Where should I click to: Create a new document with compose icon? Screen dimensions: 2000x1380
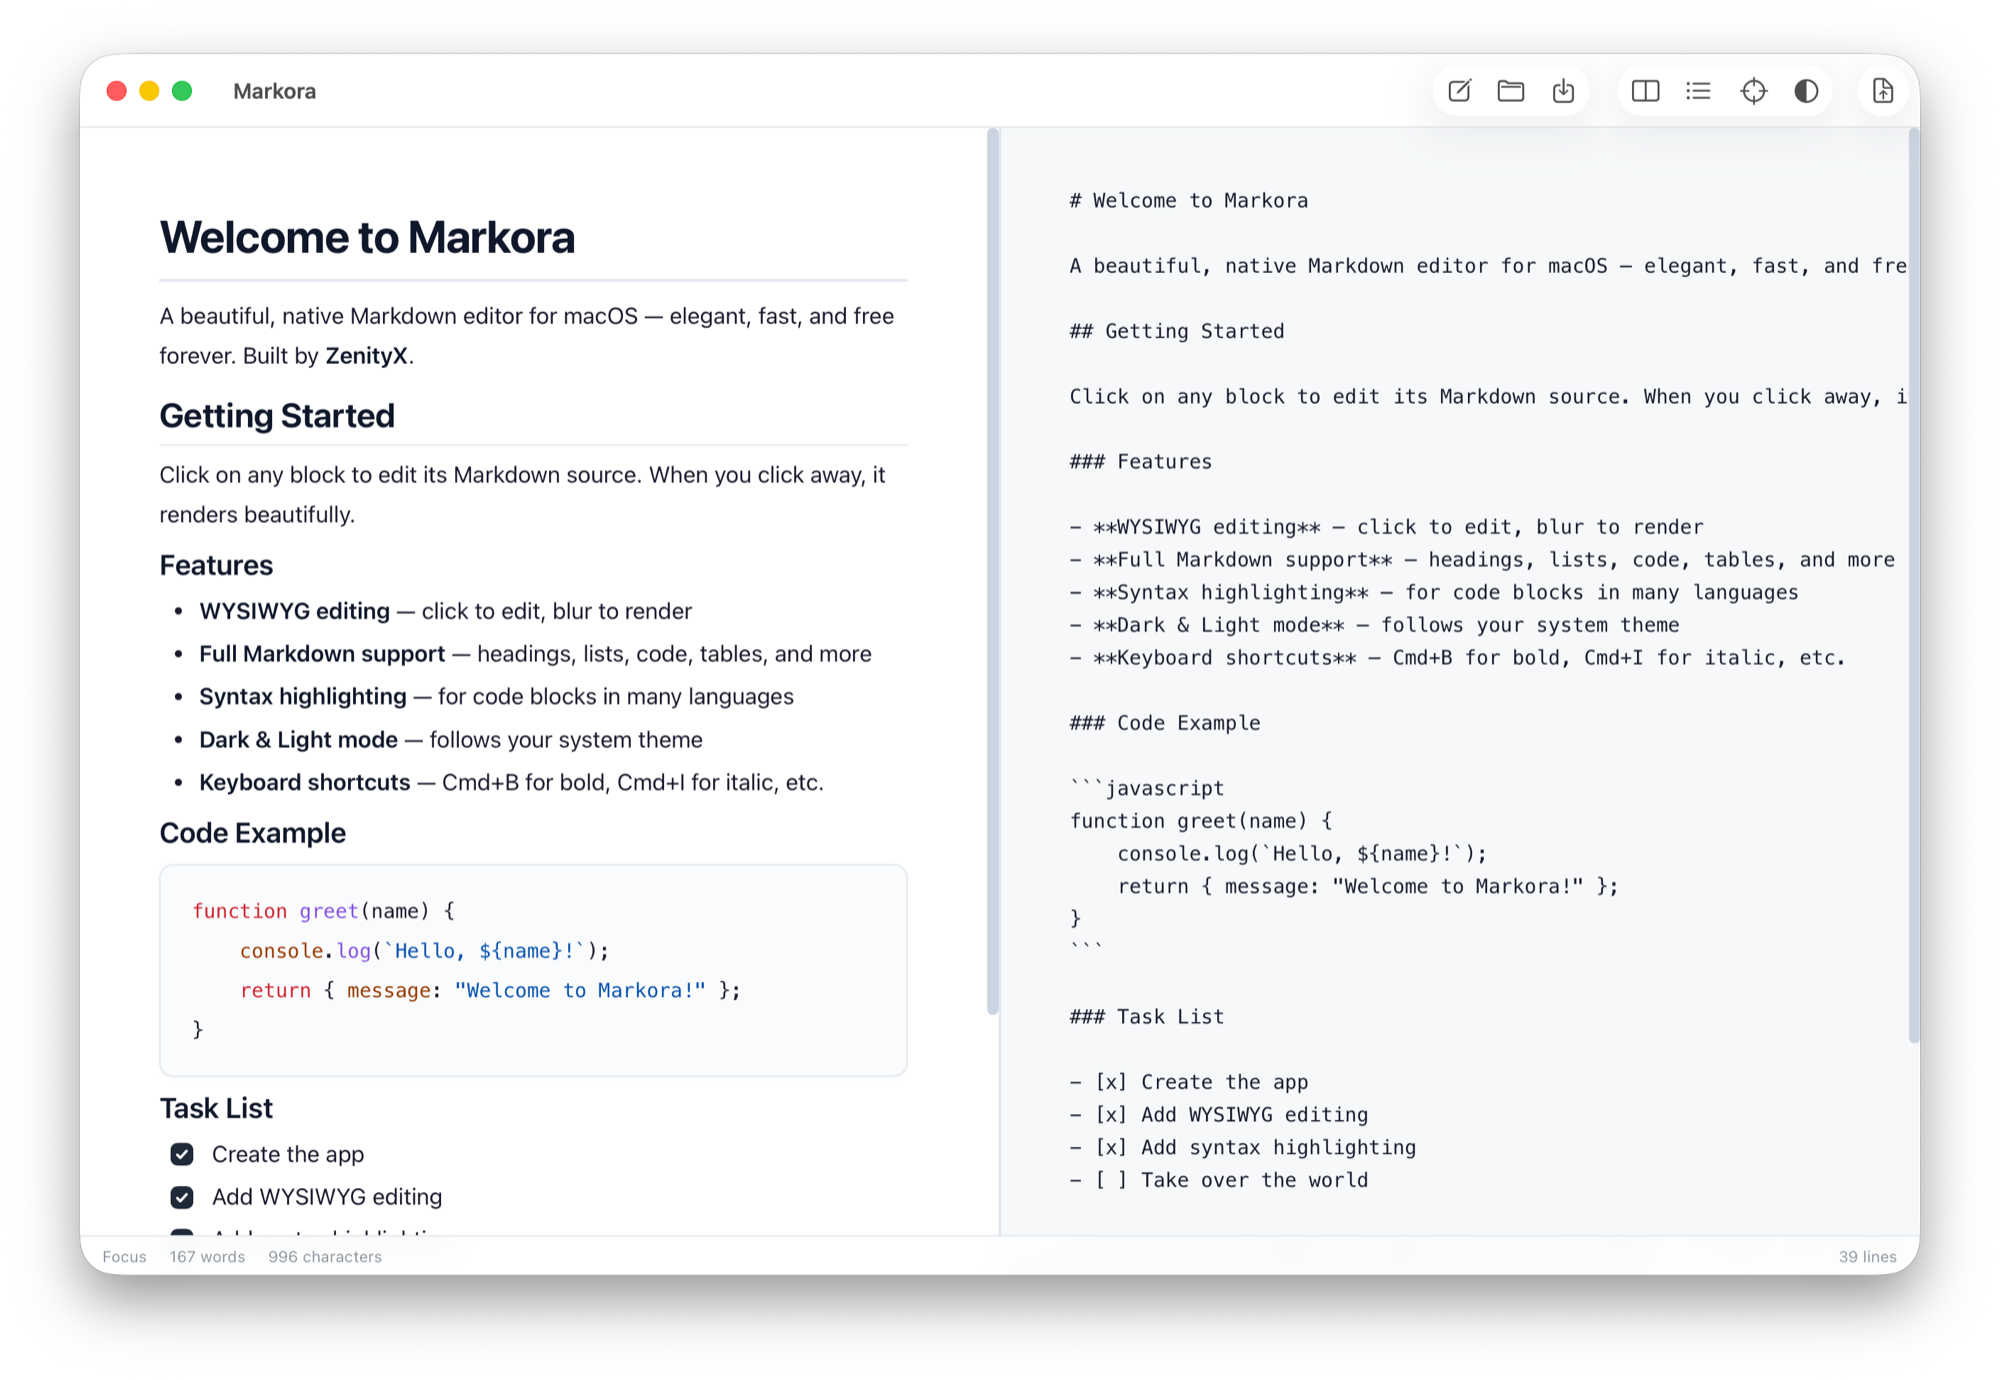pos(1459,91)
